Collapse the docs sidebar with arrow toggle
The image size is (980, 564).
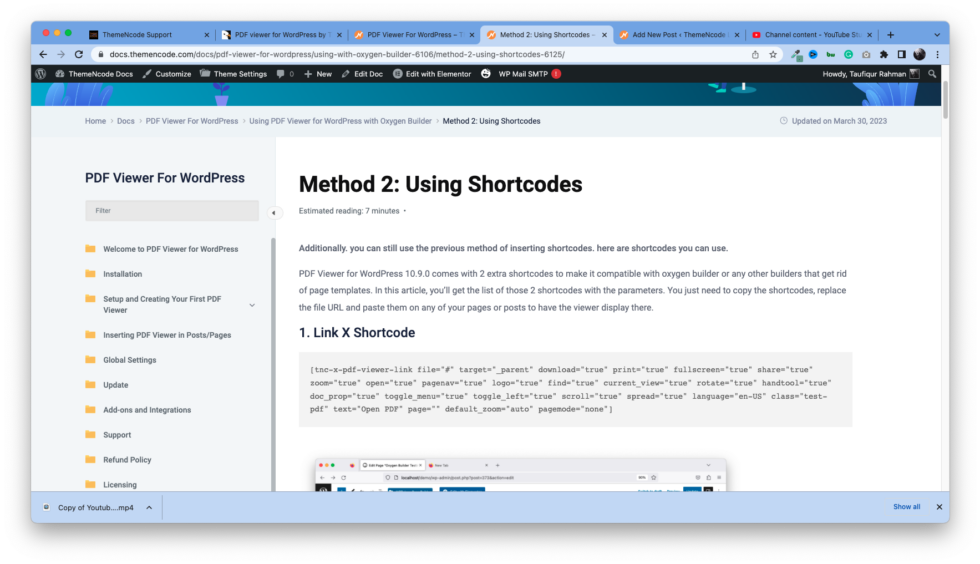274,213
